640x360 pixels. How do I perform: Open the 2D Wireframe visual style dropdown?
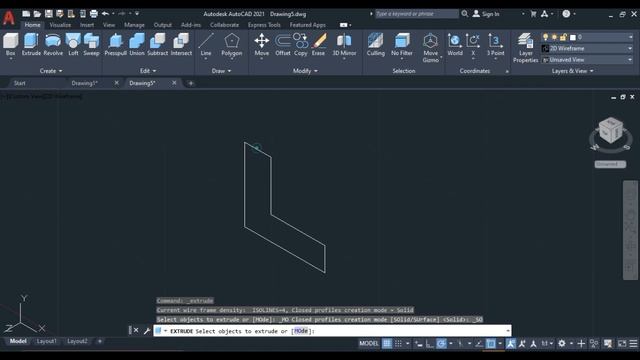(587, 48)
